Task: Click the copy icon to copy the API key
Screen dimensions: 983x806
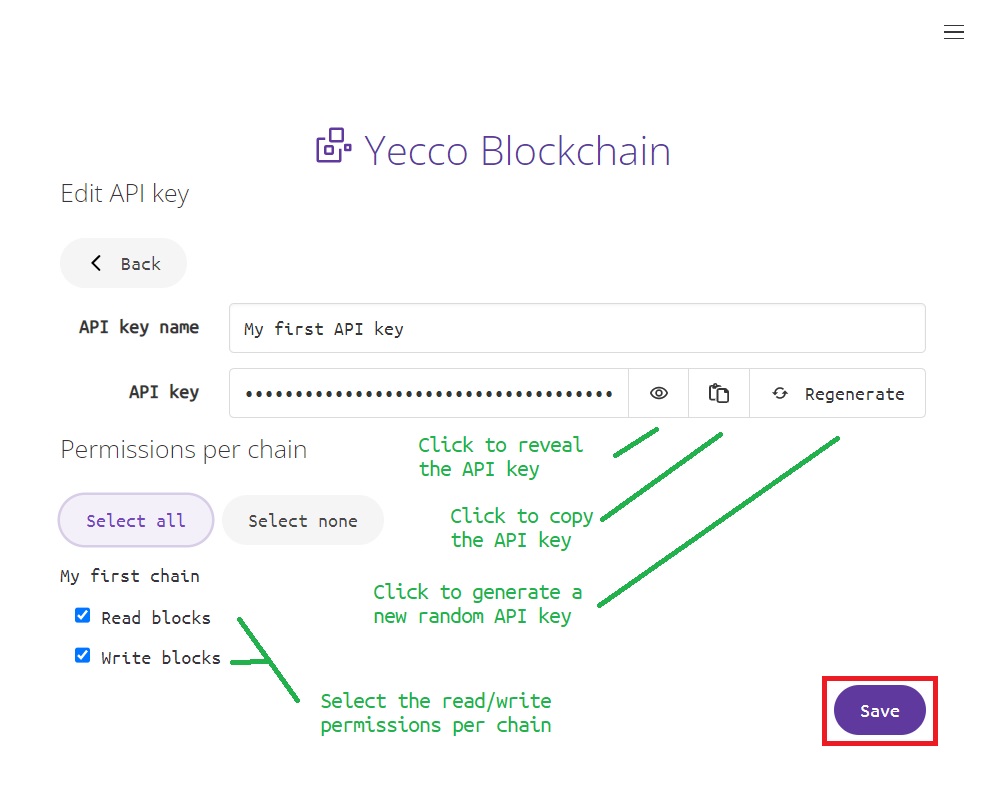Action: pos(718,392)
